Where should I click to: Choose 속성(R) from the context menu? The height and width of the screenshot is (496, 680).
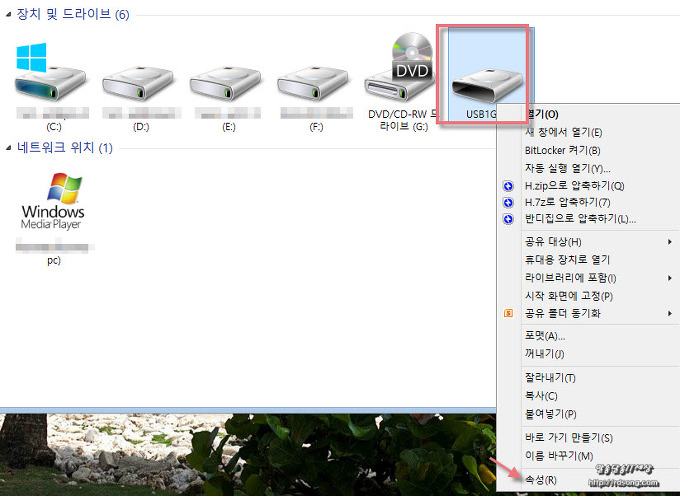tap(541, 480)
